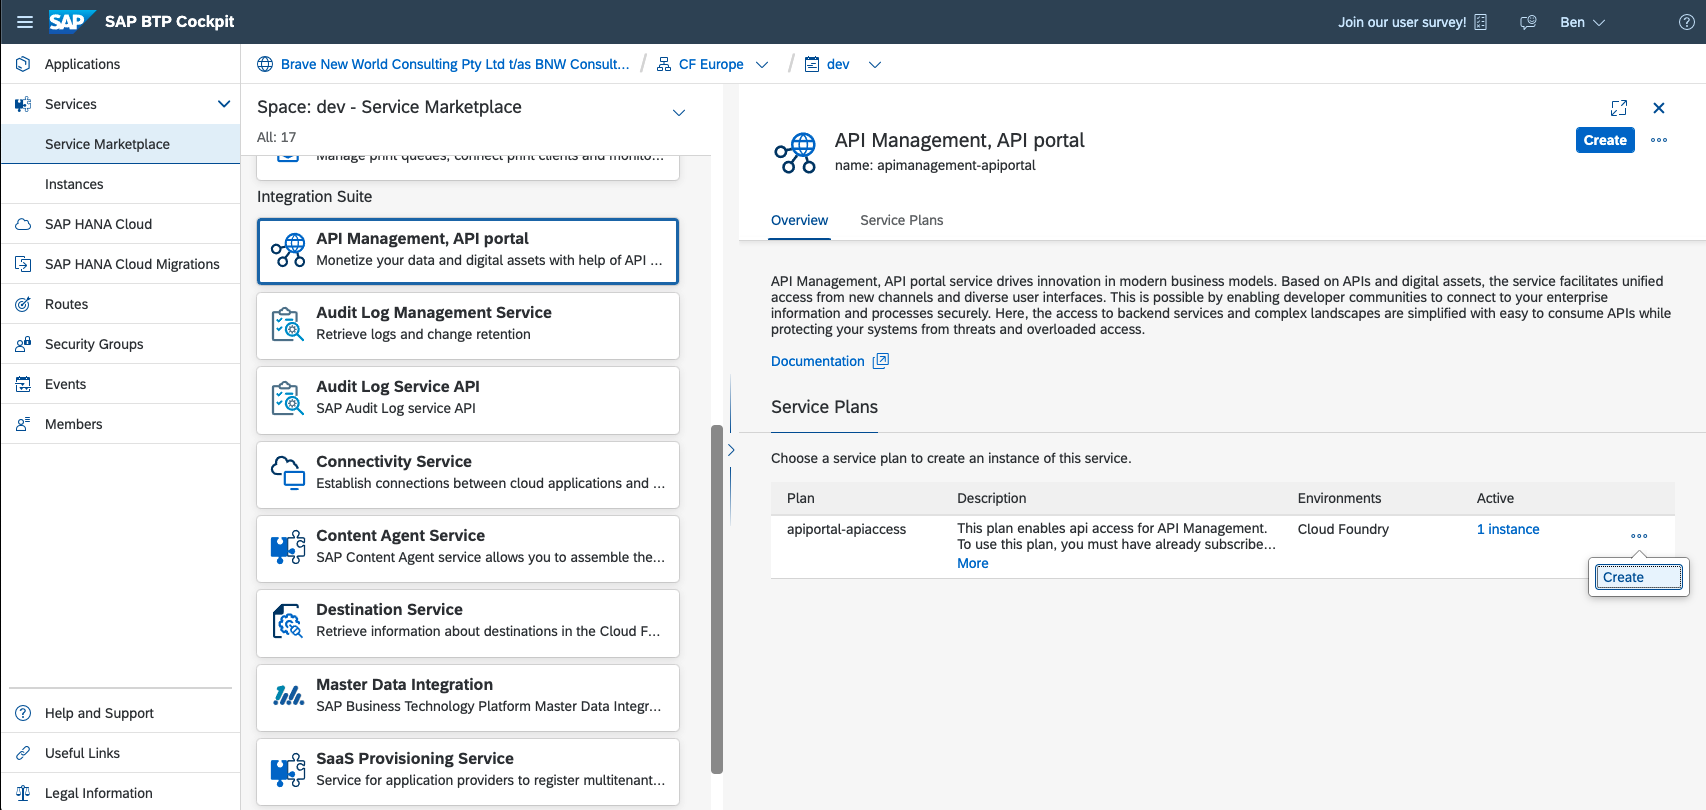This screenshot has height=810, width=1706.
Task: Collapse the Services navigation group
Action: click(224, 104)
